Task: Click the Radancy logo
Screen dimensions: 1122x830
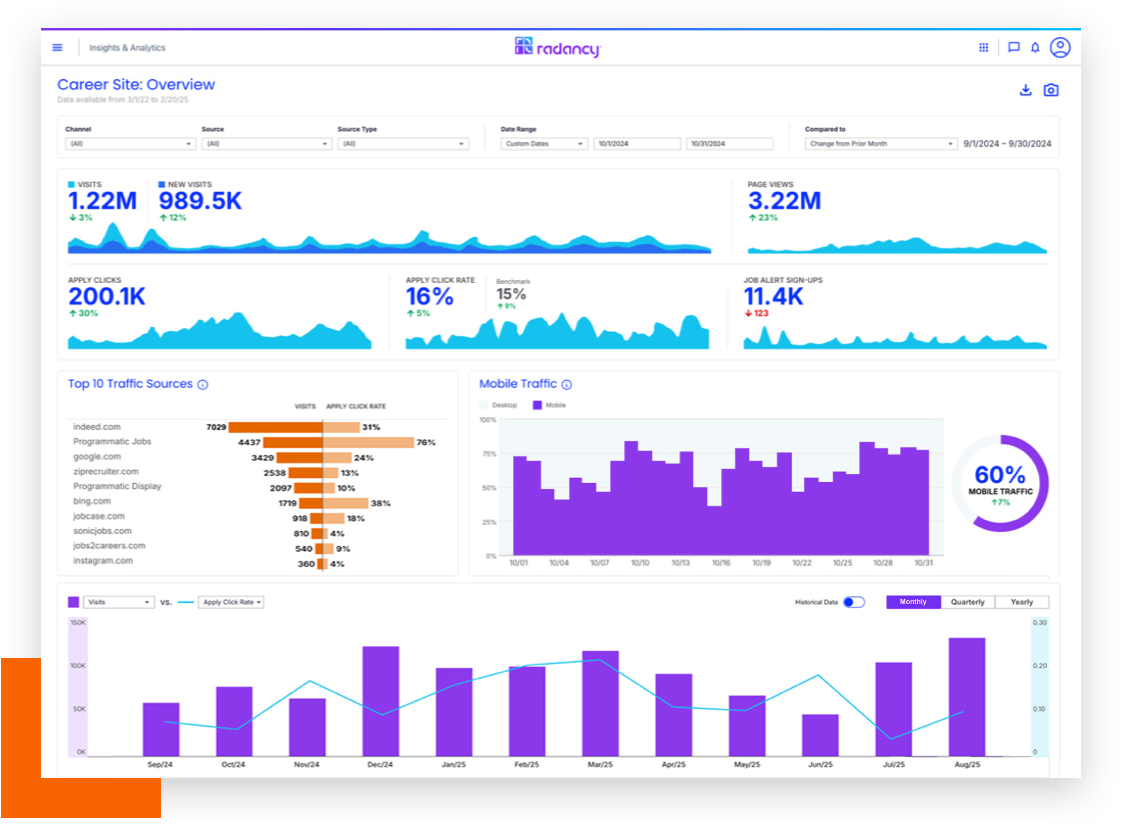Action: point(557,47)
